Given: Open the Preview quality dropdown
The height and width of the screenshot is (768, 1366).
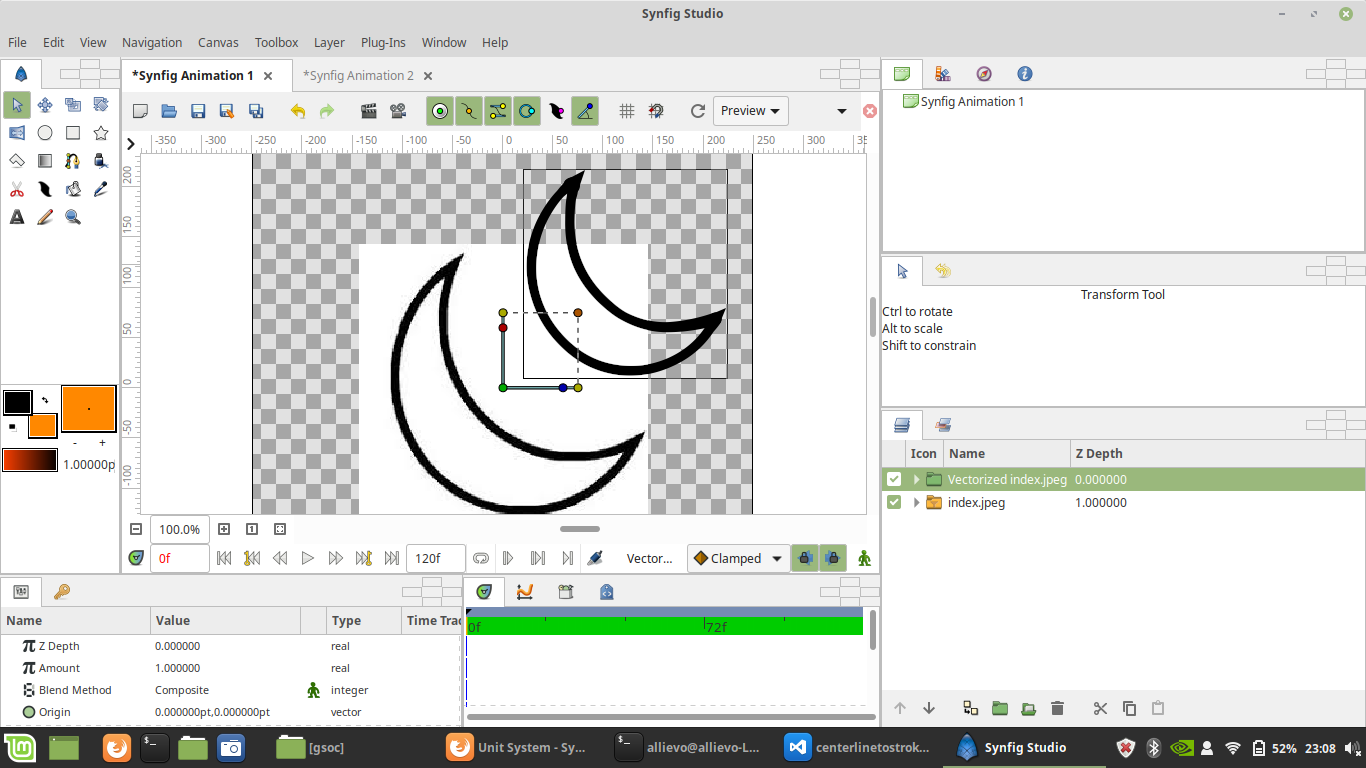Looking at the screenshot, I should [x=750, y=111].
